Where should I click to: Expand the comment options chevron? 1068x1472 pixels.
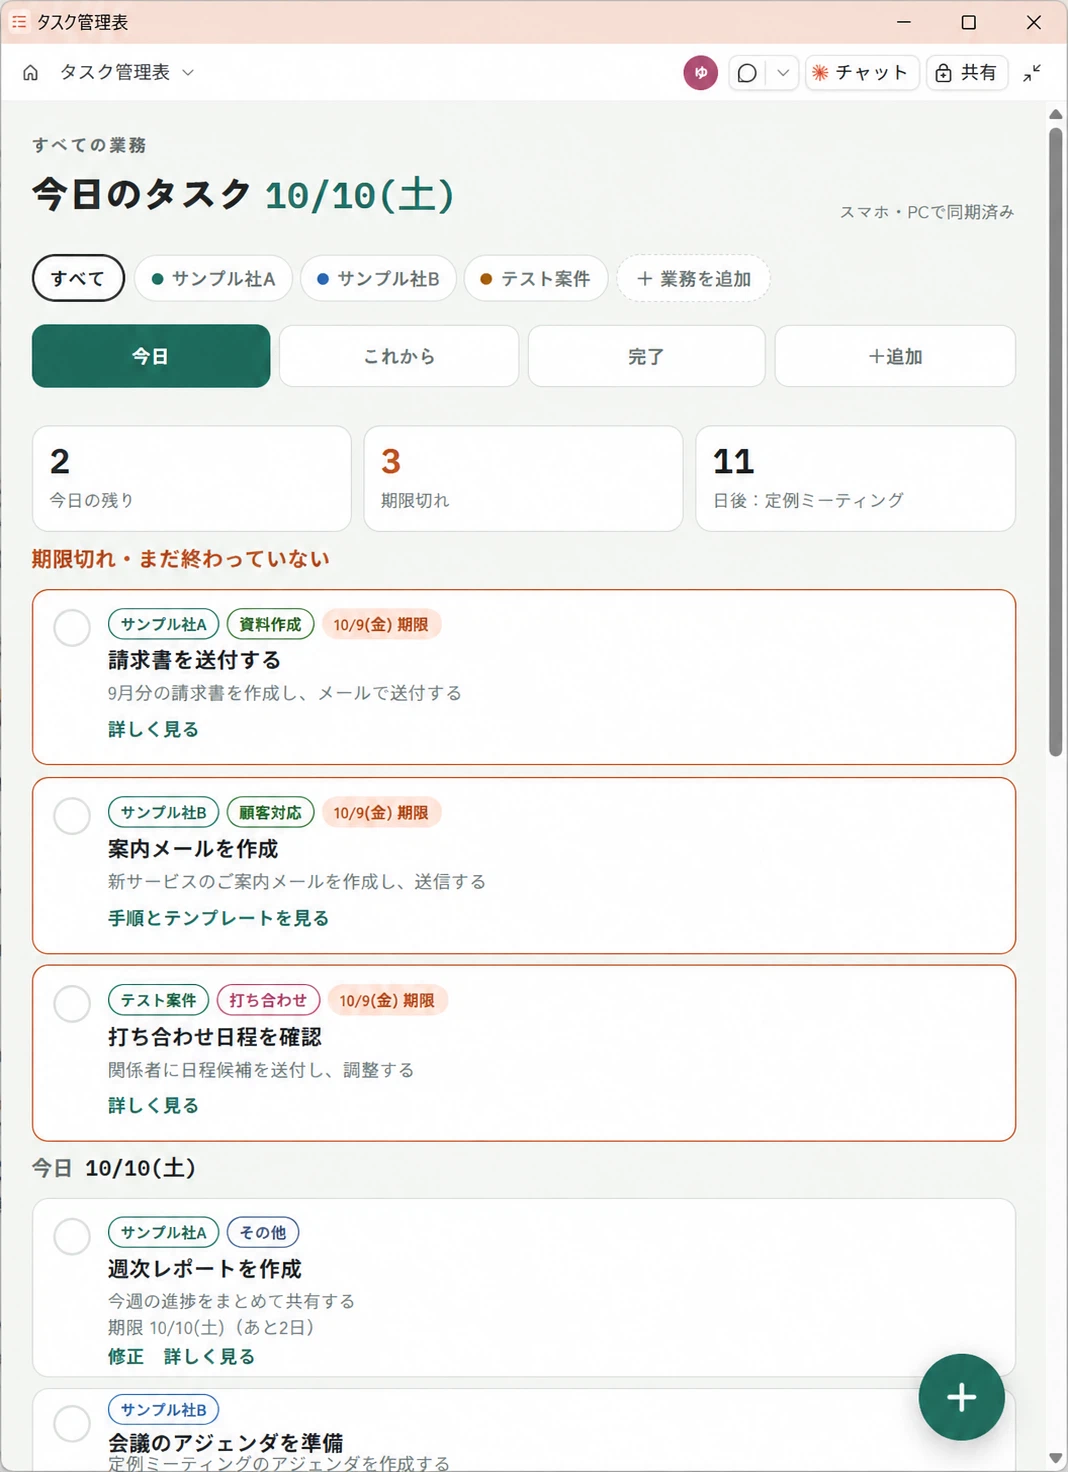coord(783,73)
